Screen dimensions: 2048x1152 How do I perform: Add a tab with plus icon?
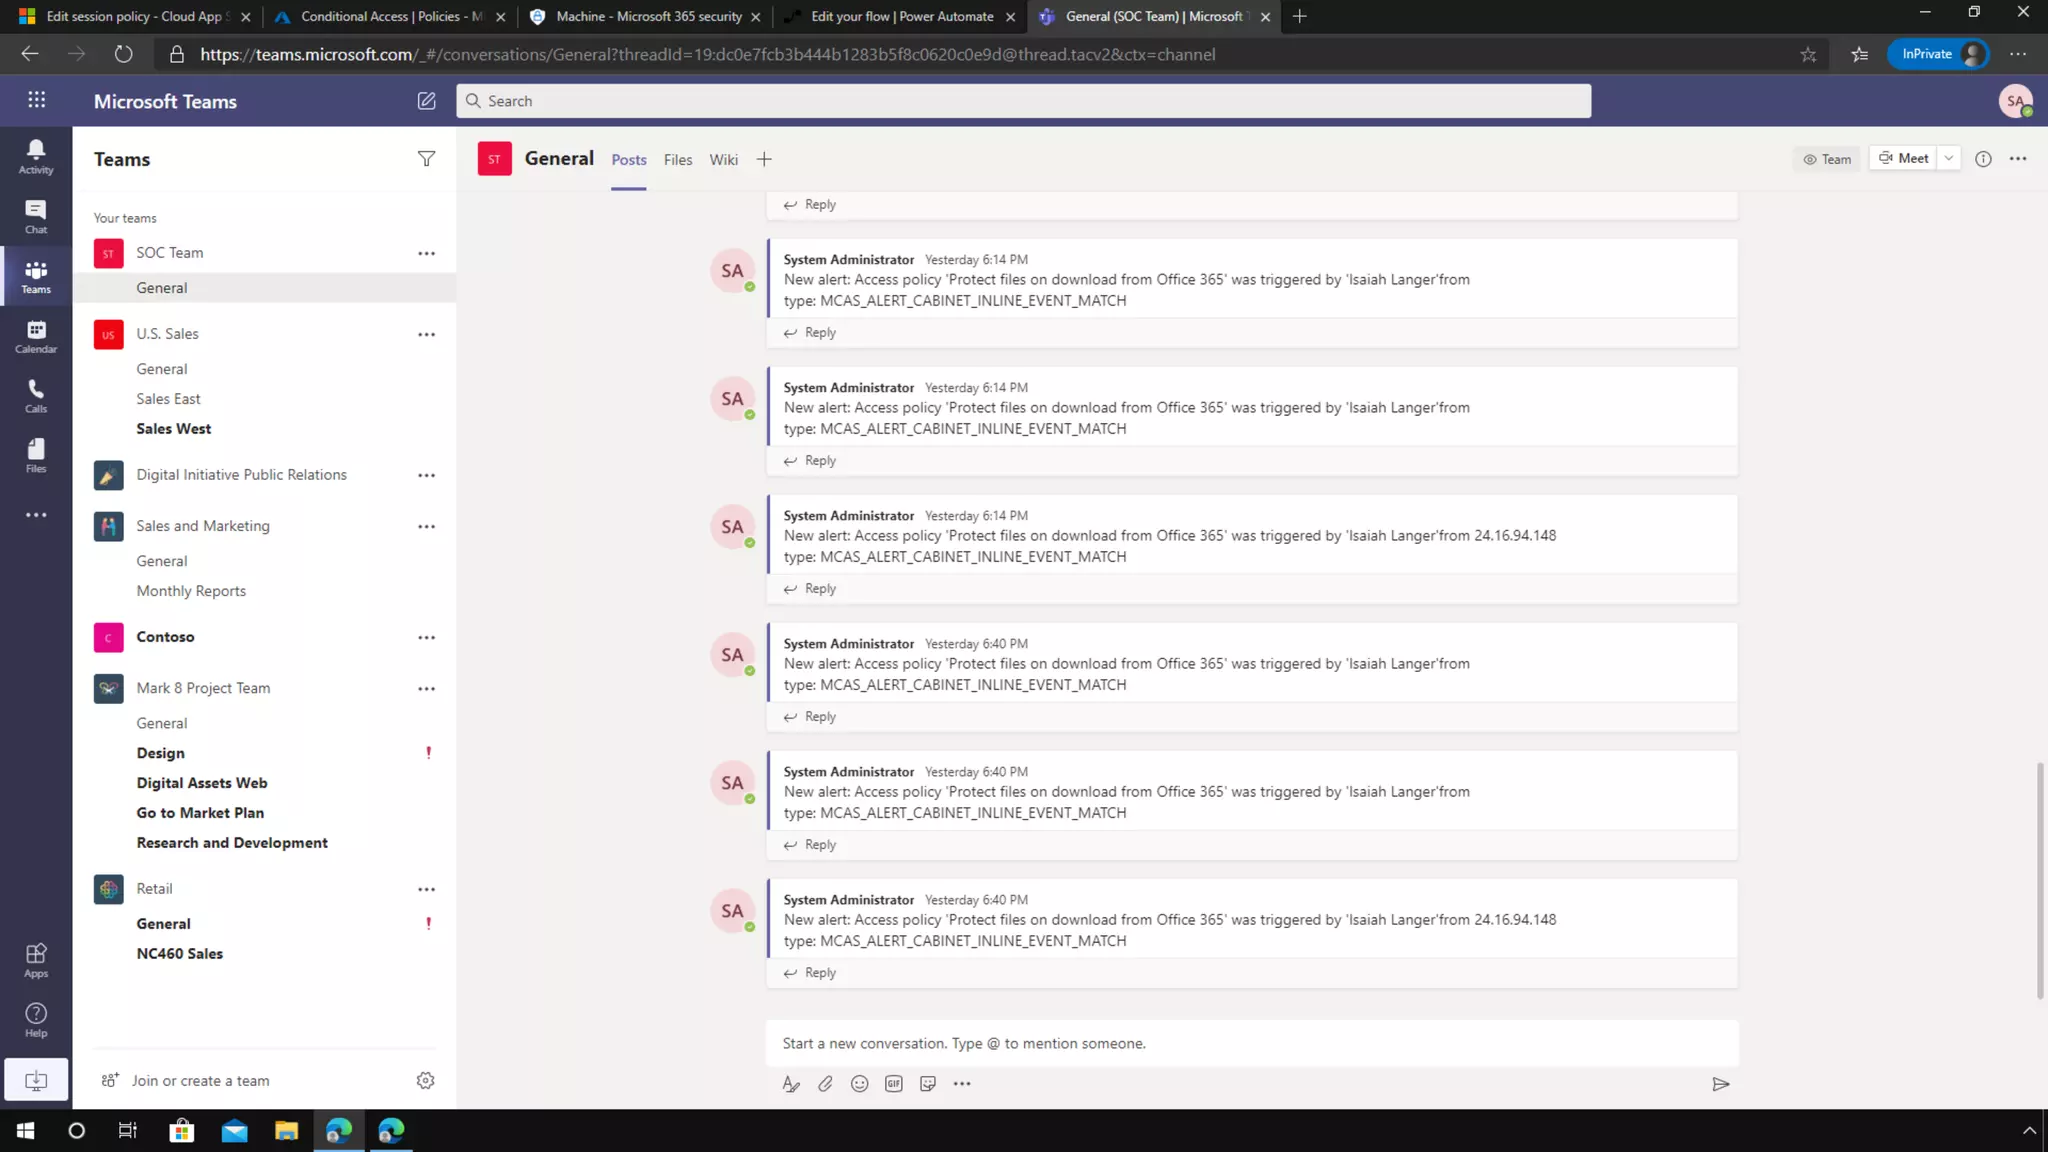click(764, 159)
